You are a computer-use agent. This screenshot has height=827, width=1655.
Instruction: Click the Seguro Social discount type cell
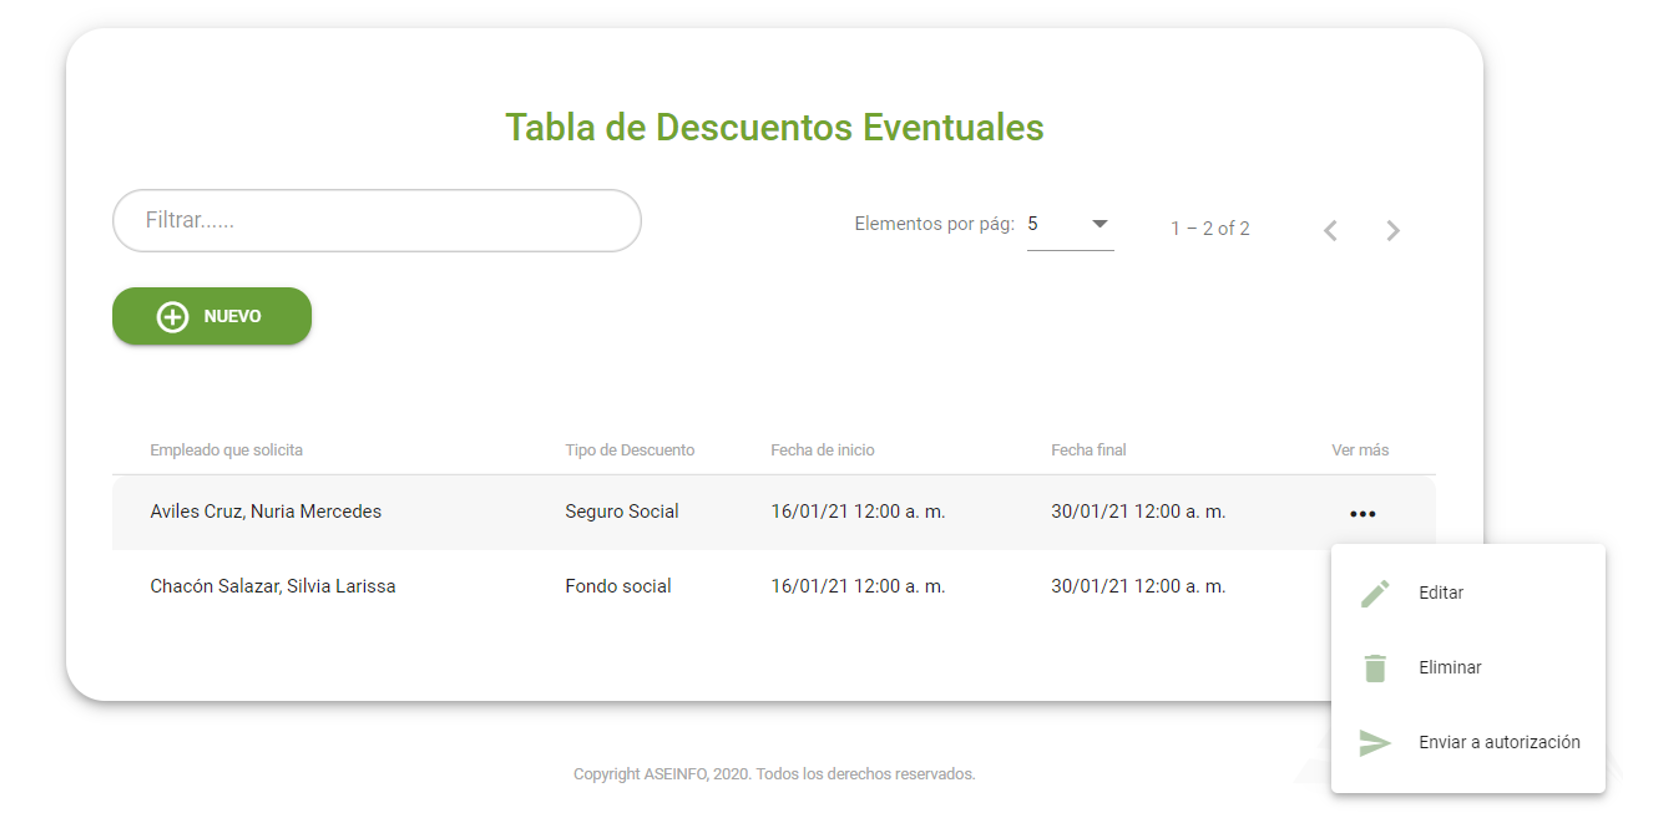(622, 512)
